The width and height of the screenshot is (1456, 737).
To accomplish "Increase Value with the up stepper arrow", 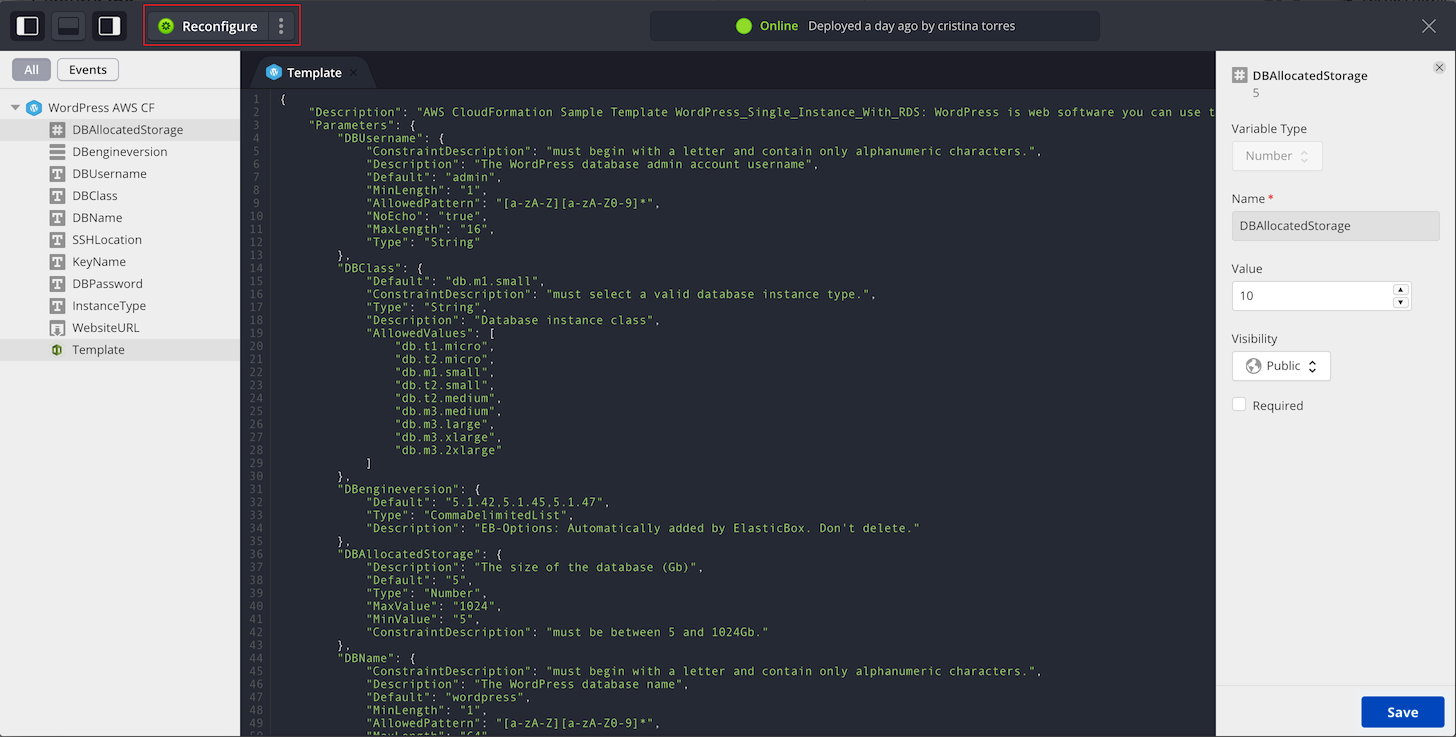I will pos(1401,290).
